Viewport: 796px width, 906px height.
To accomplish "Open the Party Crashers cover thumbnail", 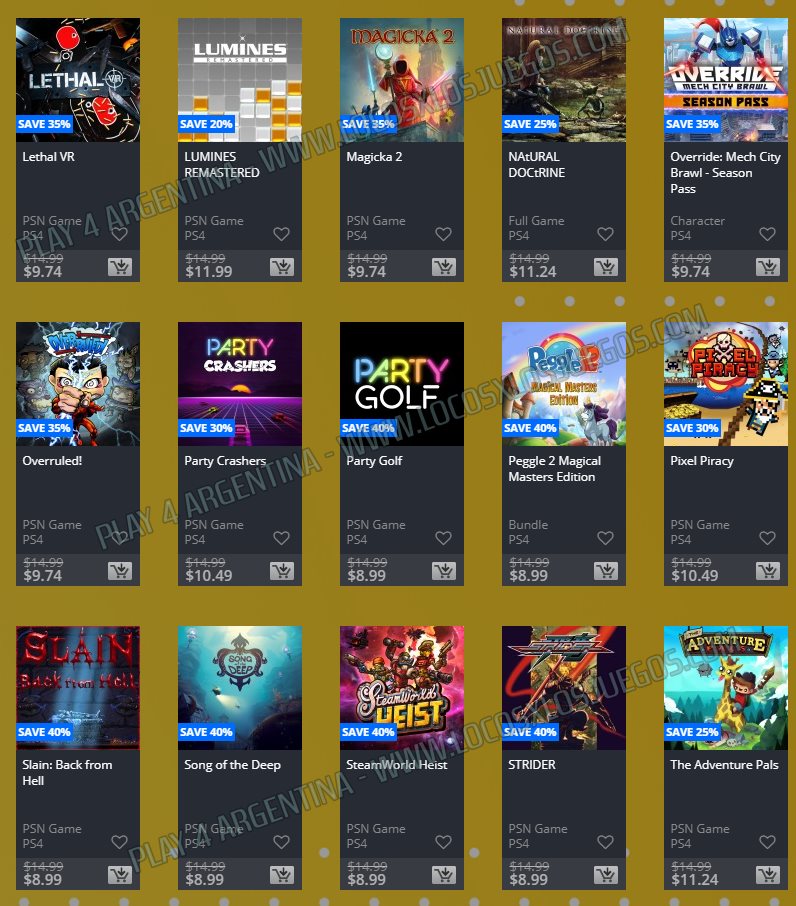I will (240, 384).
